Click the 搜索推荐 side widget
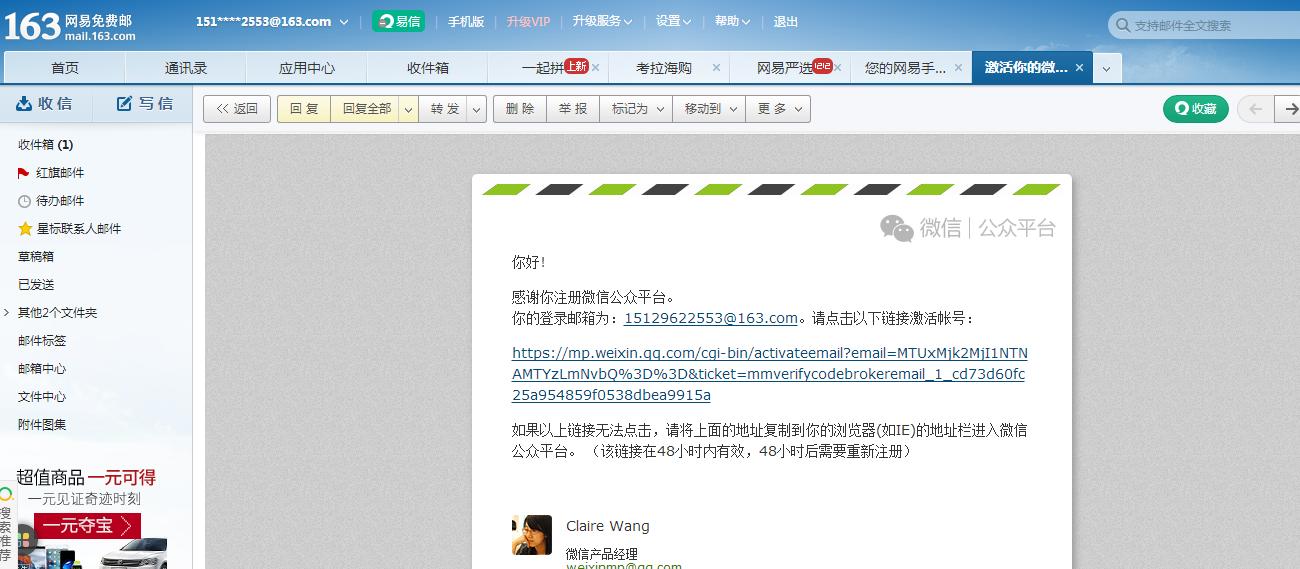 click(x=7, y=527)
